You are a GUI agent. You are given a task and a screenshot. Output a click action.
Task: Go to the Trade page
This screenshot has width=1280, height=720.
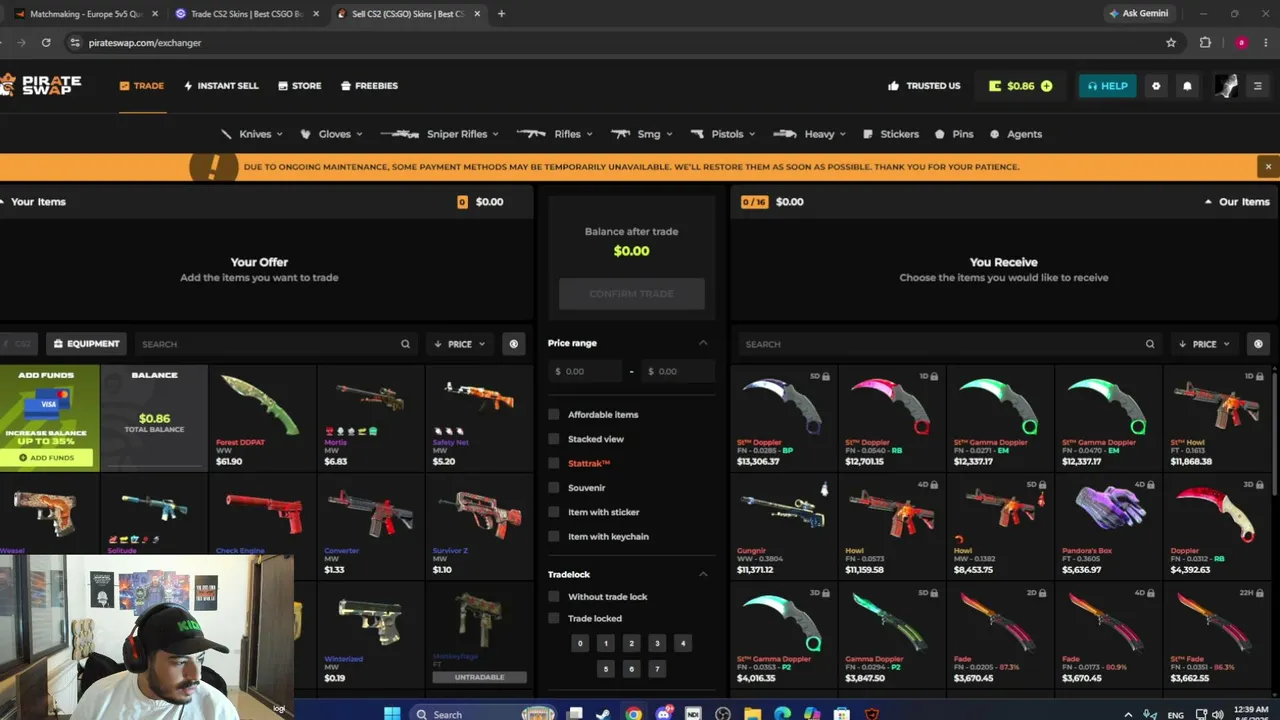(142, 86)
